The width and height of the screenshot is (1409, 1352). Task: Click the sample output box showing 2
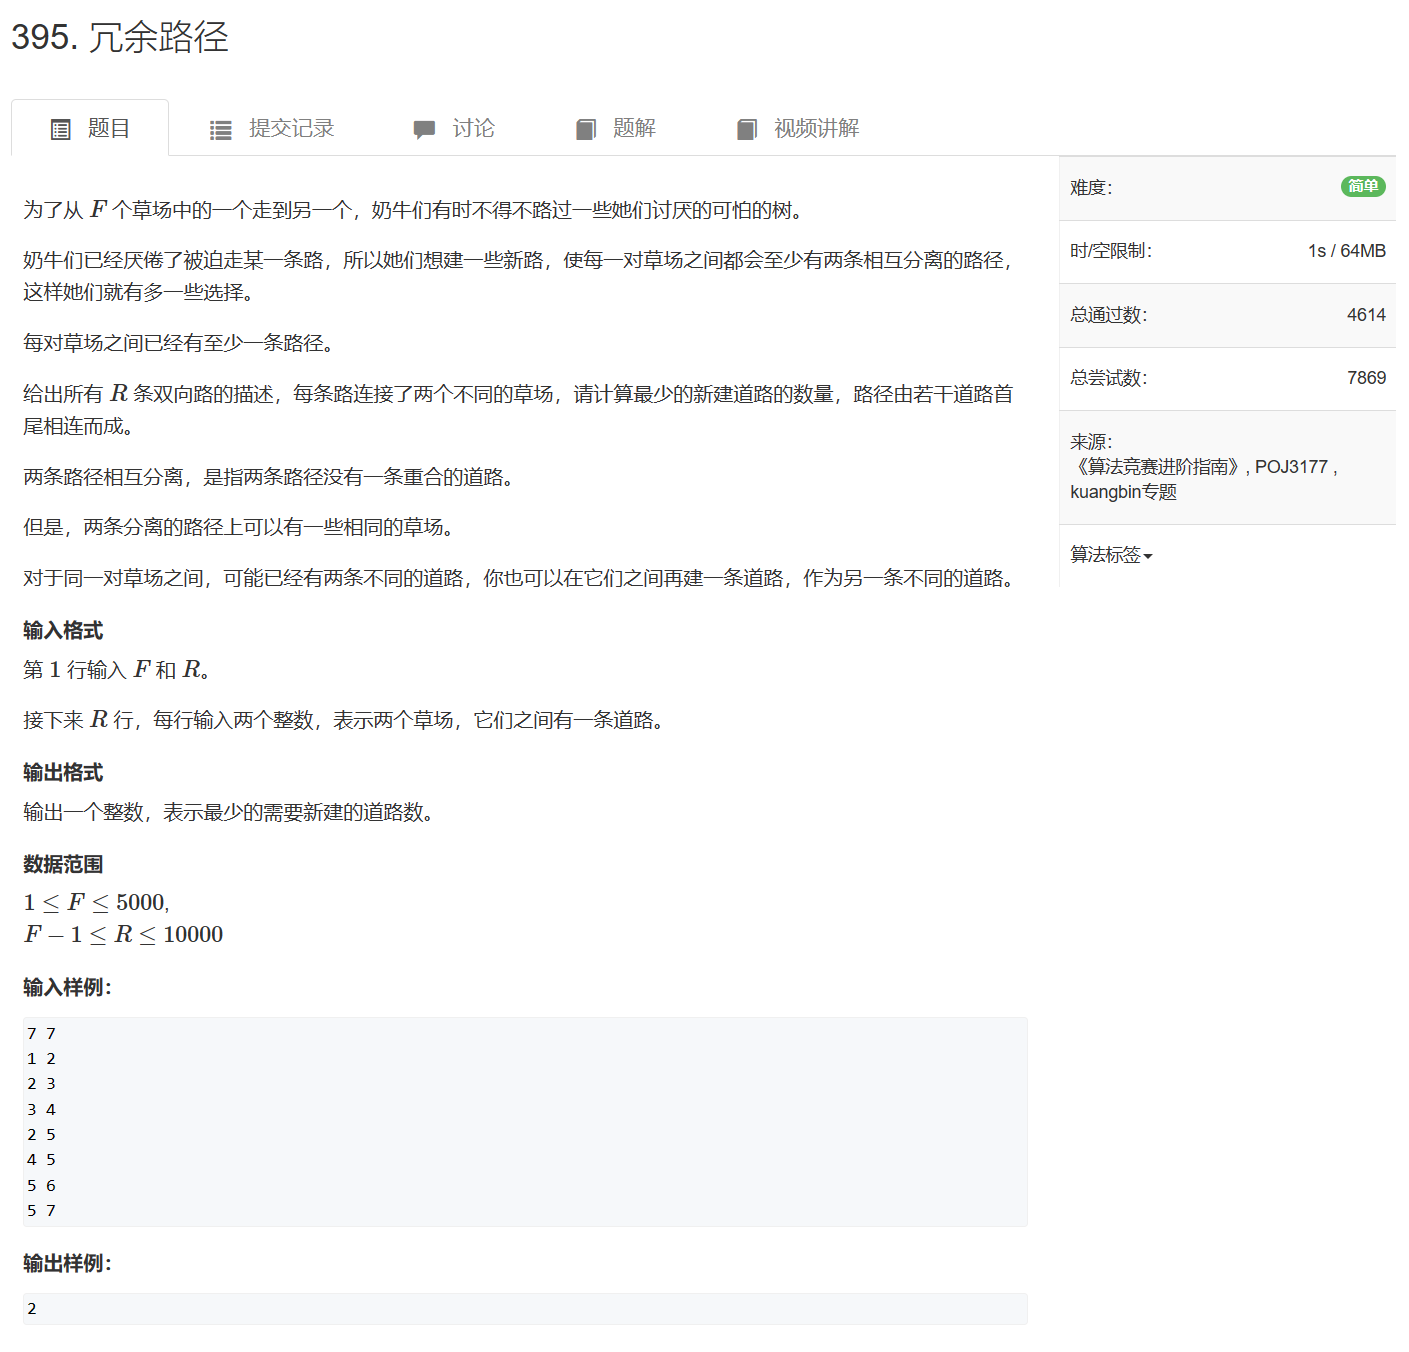click(525, 1309)
